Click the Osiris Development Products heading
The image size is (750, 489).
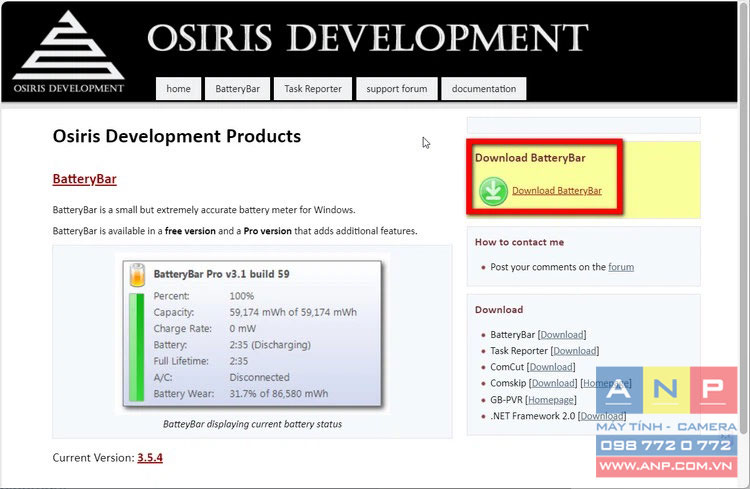point(177,136)
